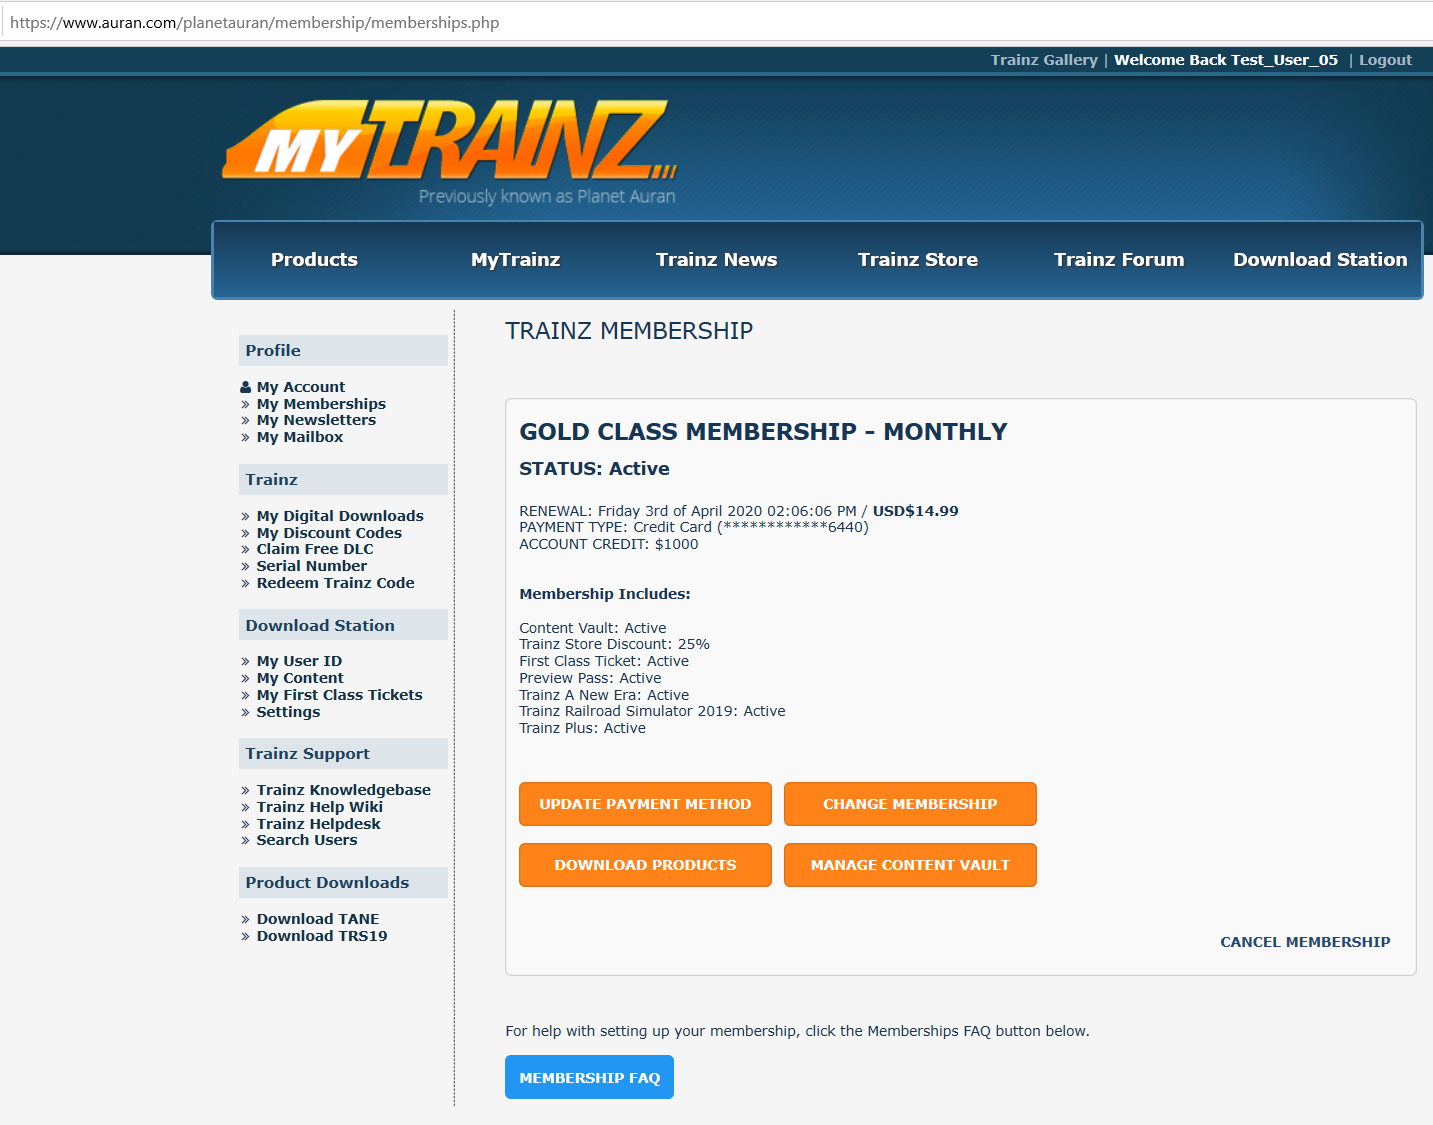The width and height of the screenshot is (1433, 1125).
Task: Open the Membership FAQ button
Action: (x=589, y=1077)
